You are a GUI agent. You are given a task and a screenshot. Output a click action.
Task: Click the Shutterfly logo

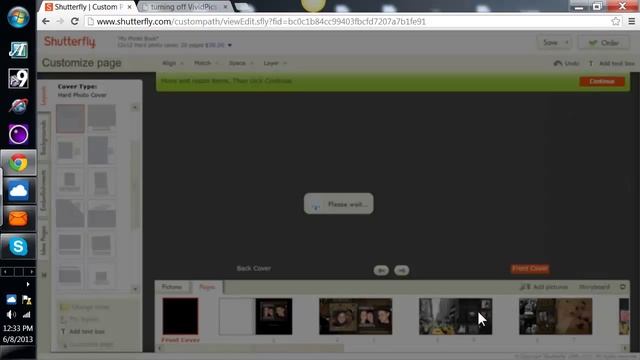click(x=70, y=42)
